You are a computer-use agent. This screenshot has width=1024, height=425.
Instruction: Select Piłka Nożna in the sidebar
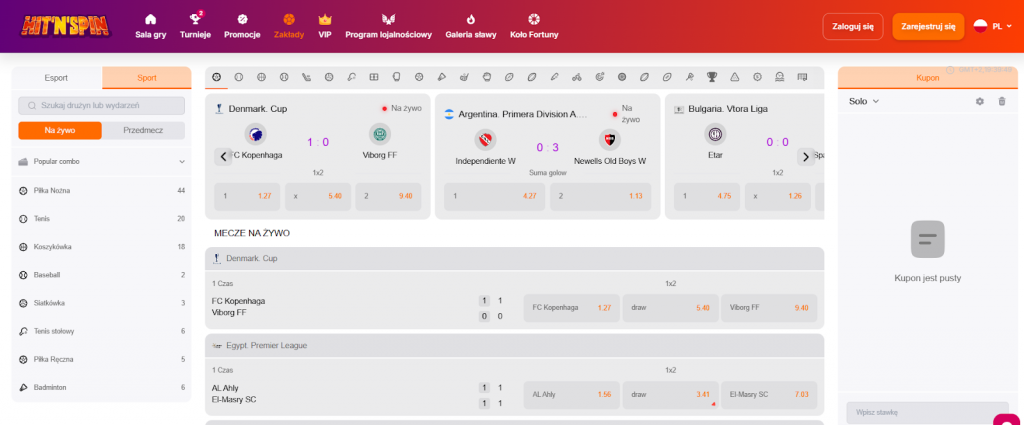click(101, 191)
